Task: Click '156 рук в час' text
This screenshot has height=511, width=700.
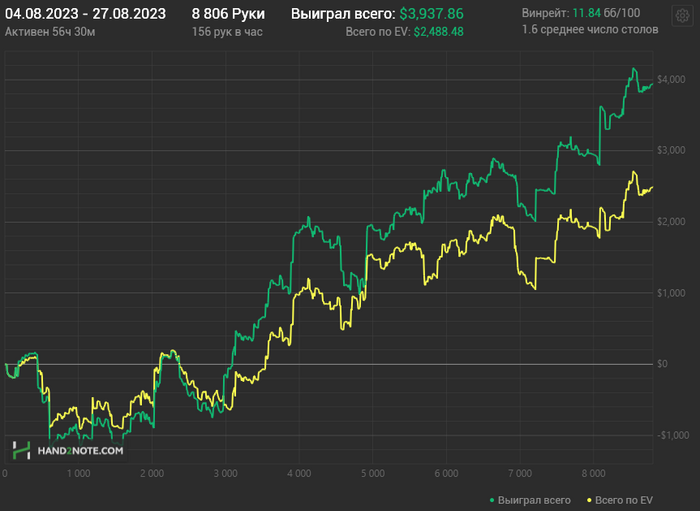Action: pos(227,32)
